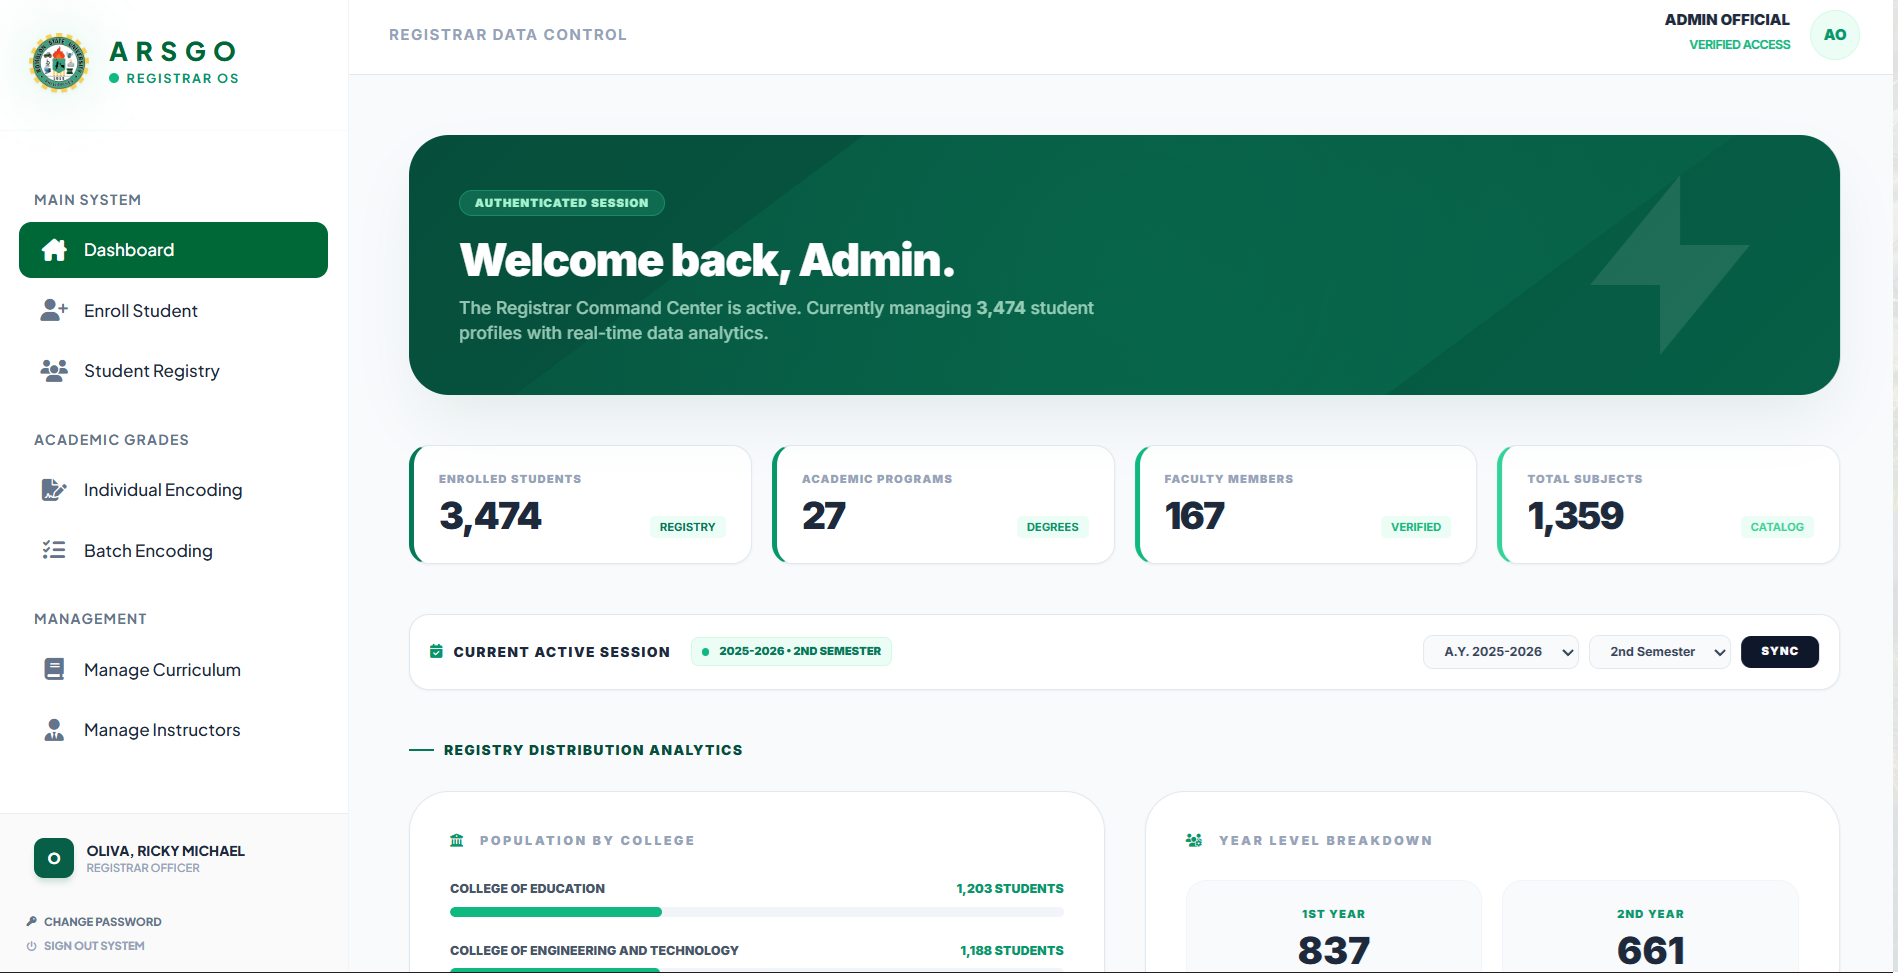Screen dimensions: 1898x973
Task: Click the Student Registry group icon
Action: tap(54, 371)
